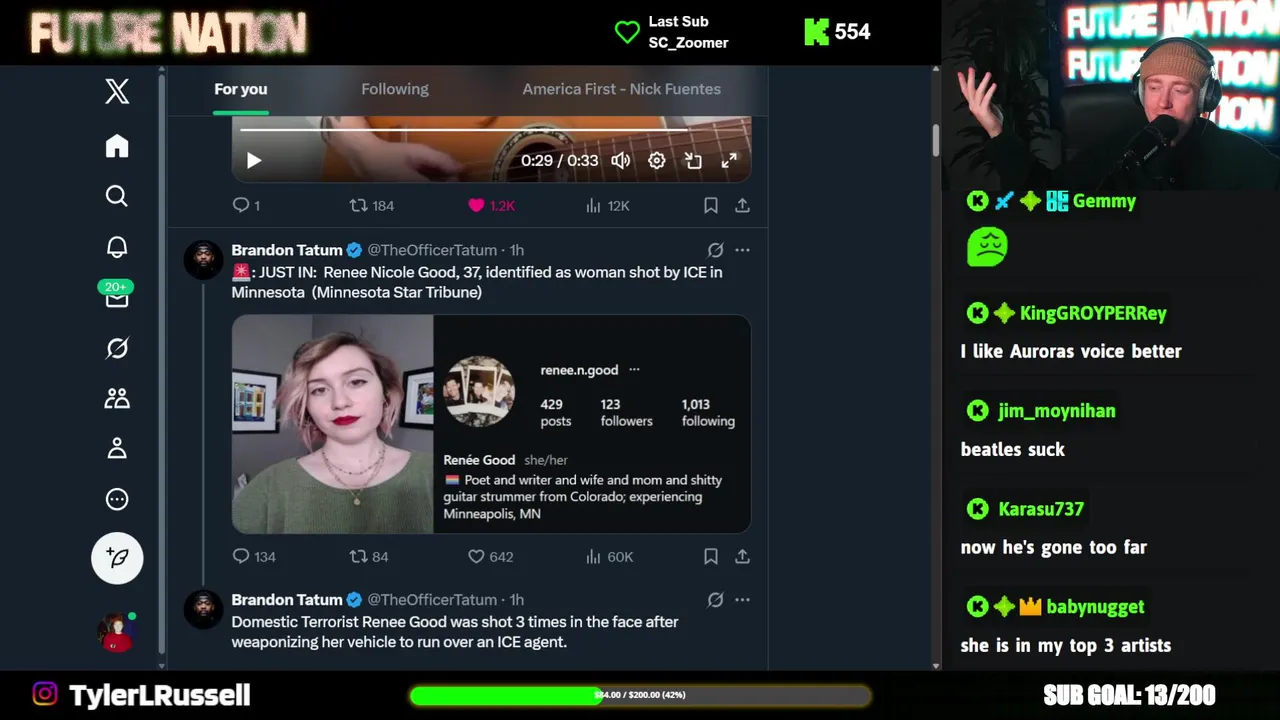Open the More circle menu in sidebar
1280x720 pixels.
click(x=117, y=499)
